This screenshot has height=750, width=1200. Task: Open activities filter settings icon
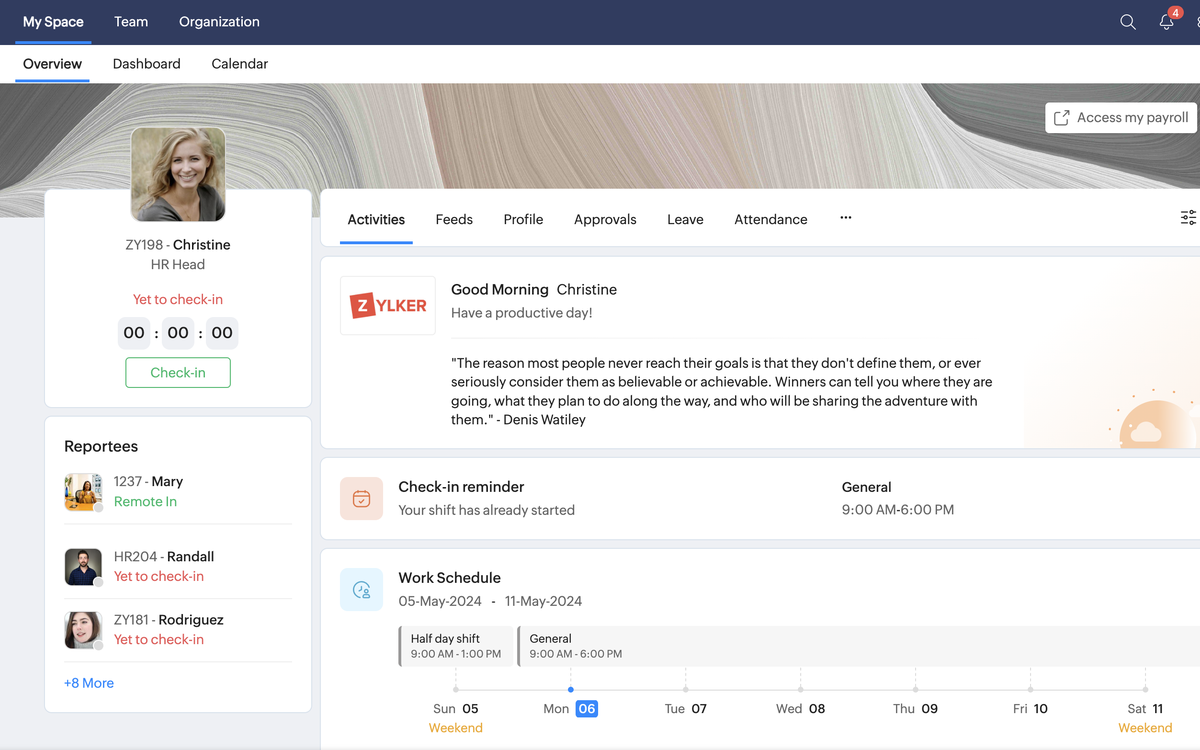click(x=1188, y=218)
